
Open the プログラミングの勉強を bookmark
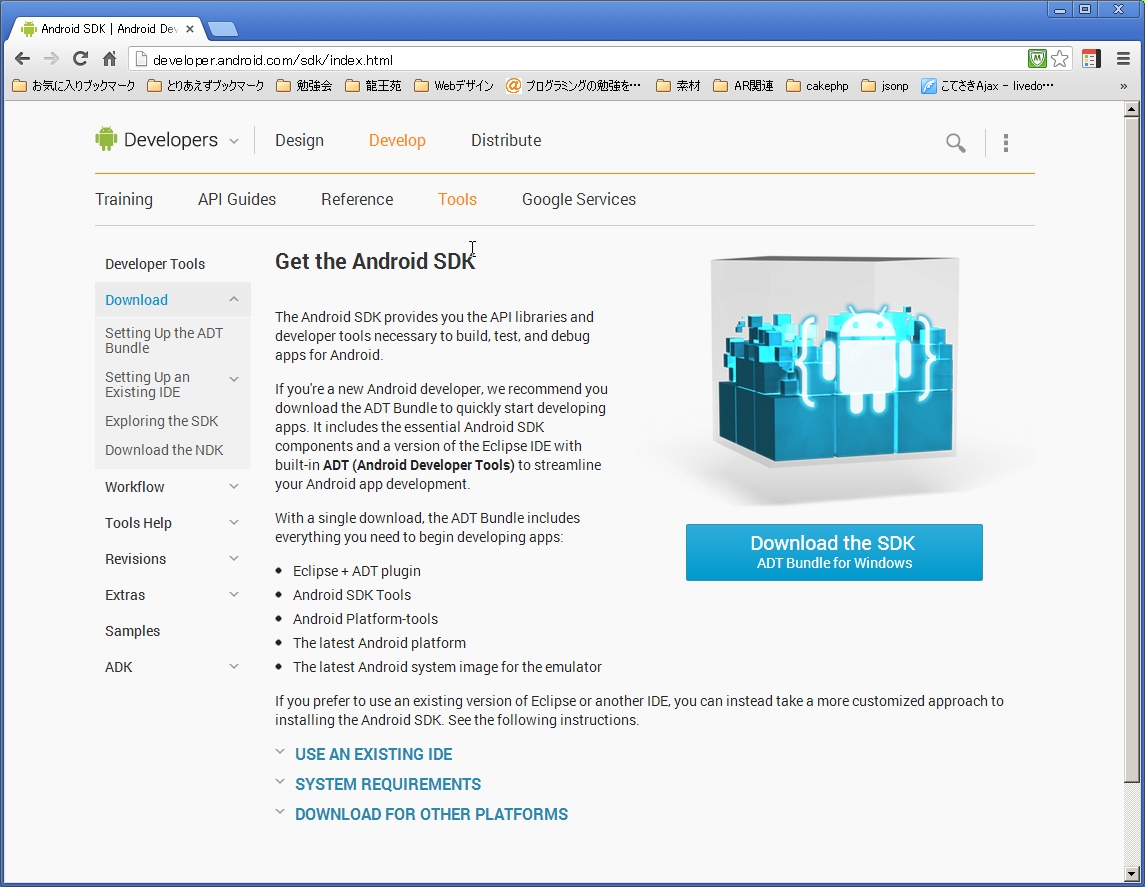(x=574, y=86)
